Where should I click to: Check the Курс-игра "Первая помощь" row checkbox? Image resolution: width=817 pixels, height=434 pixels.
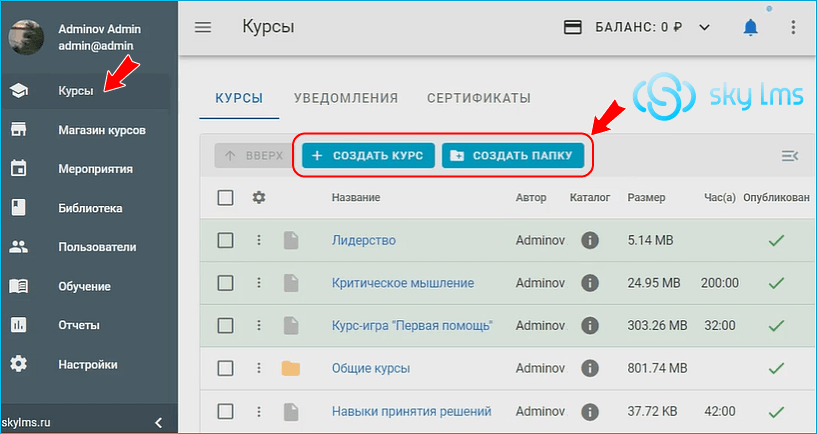(225, 326)
